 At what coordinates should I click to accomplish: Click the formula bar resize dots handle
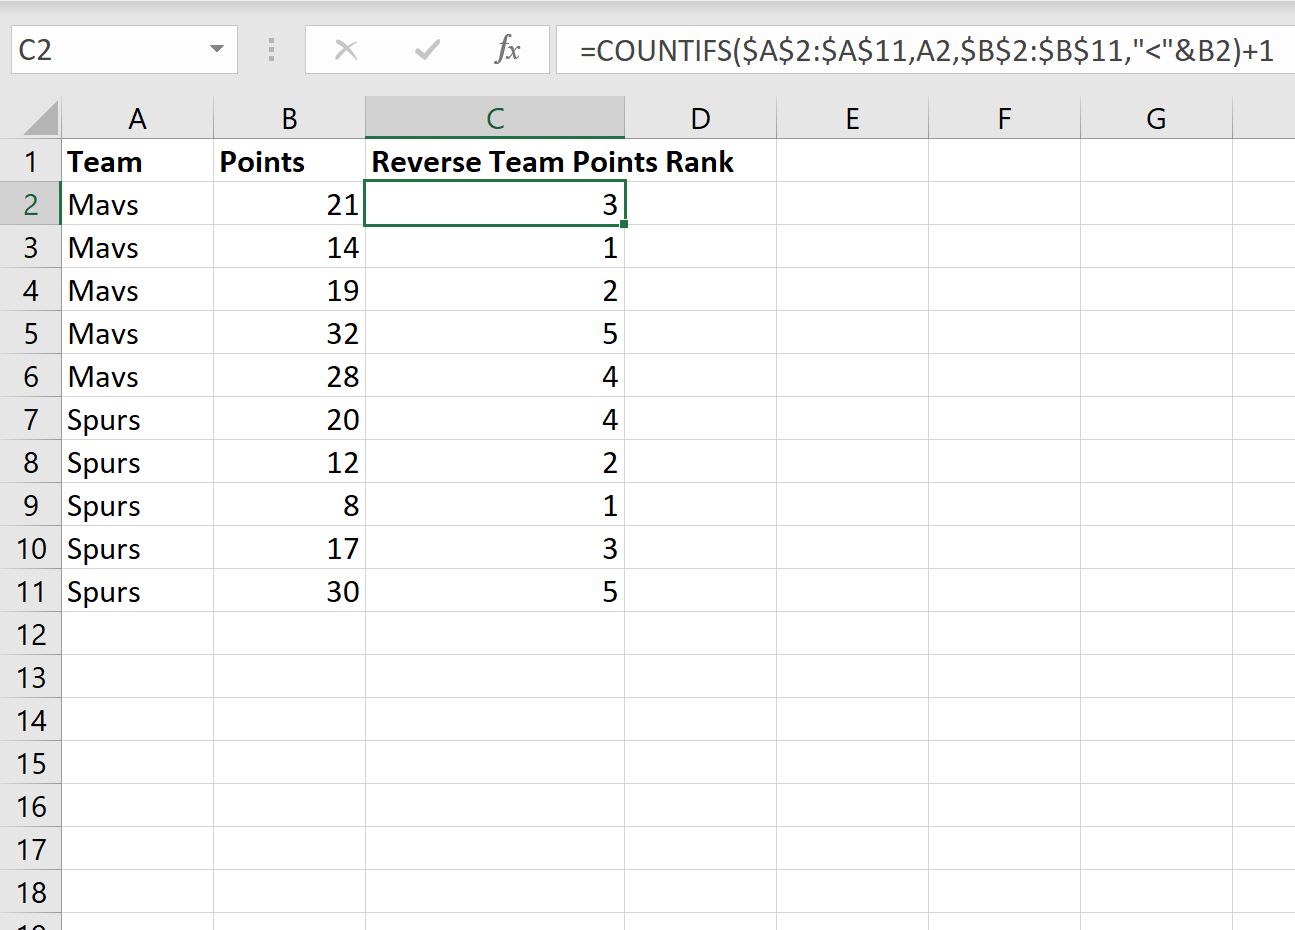click(x=271, y=50)
